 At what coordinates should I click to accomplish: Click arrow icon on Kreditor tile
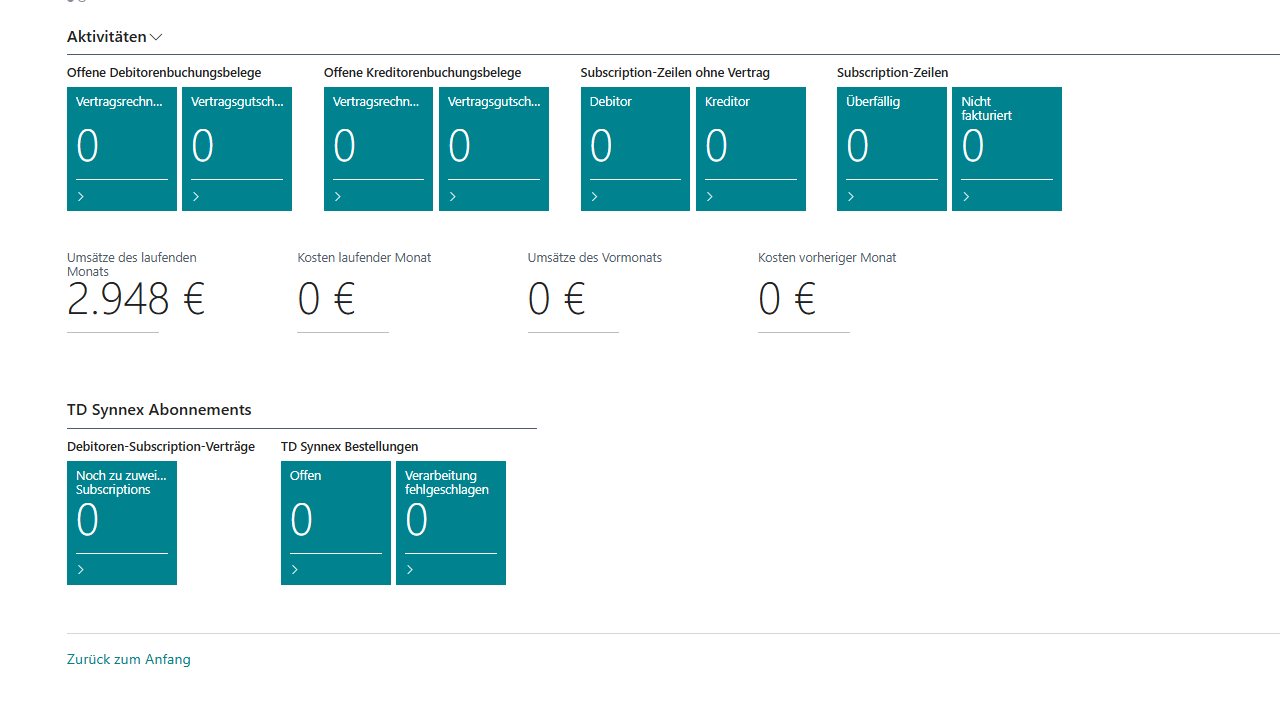(710, 197)
